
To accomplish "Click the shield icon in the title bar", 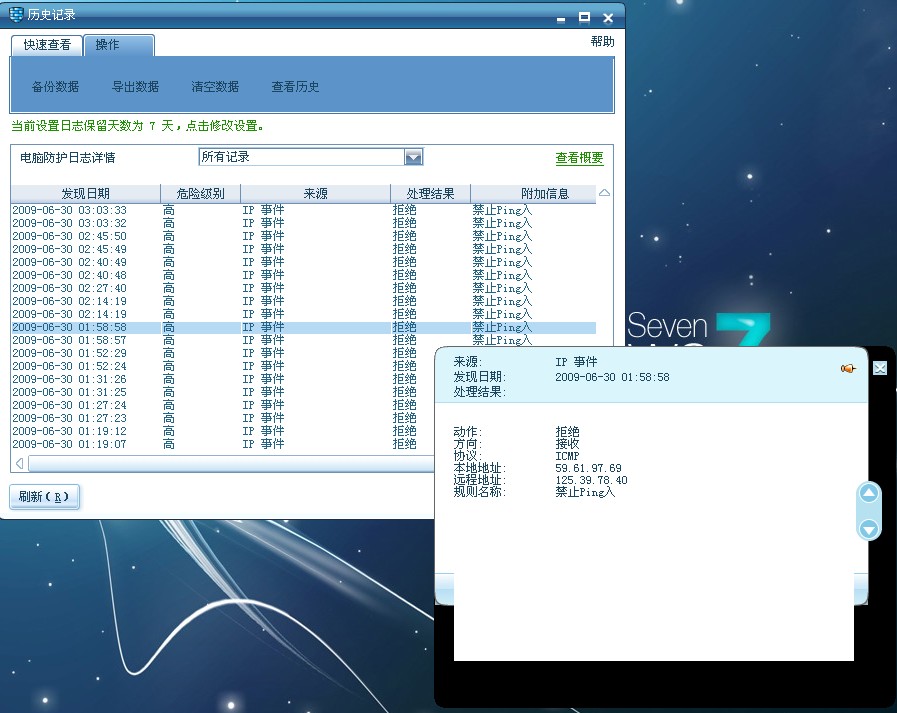I will click(x=17, y=15).
